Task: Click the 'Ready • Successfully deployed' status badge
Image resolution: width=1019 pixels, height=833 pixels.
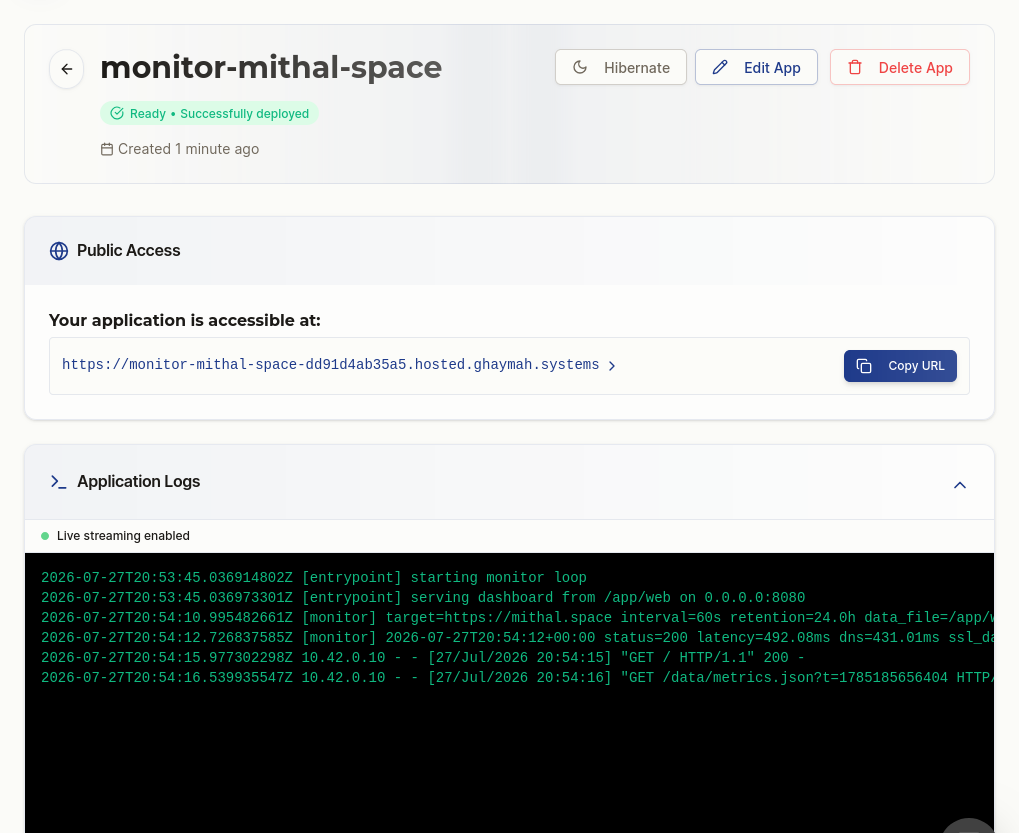Action: click(x=209, y=113)
